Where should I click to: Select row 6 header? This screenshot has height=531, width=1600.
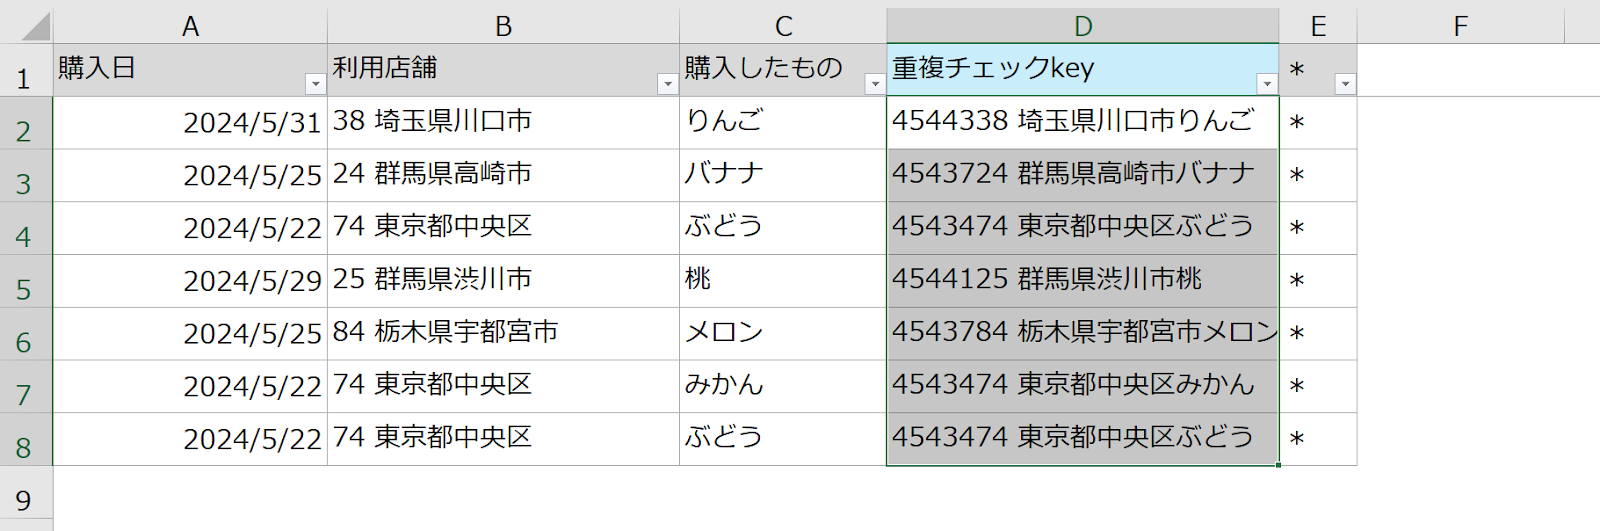[x=24, y=334]
